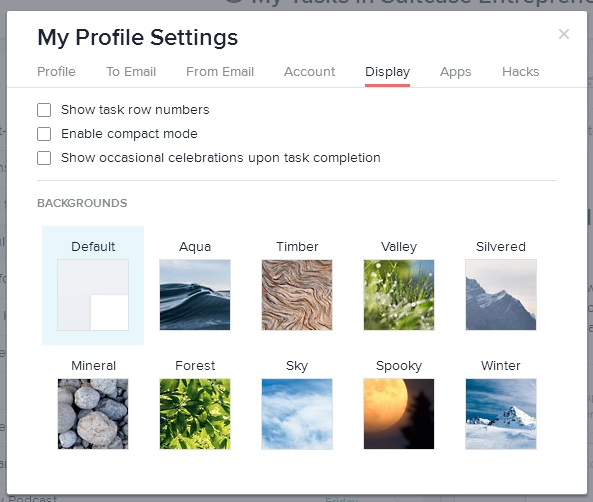This screenshot has height=502, width=593.
Task: Click the Silvered label text
Action: 501,247
